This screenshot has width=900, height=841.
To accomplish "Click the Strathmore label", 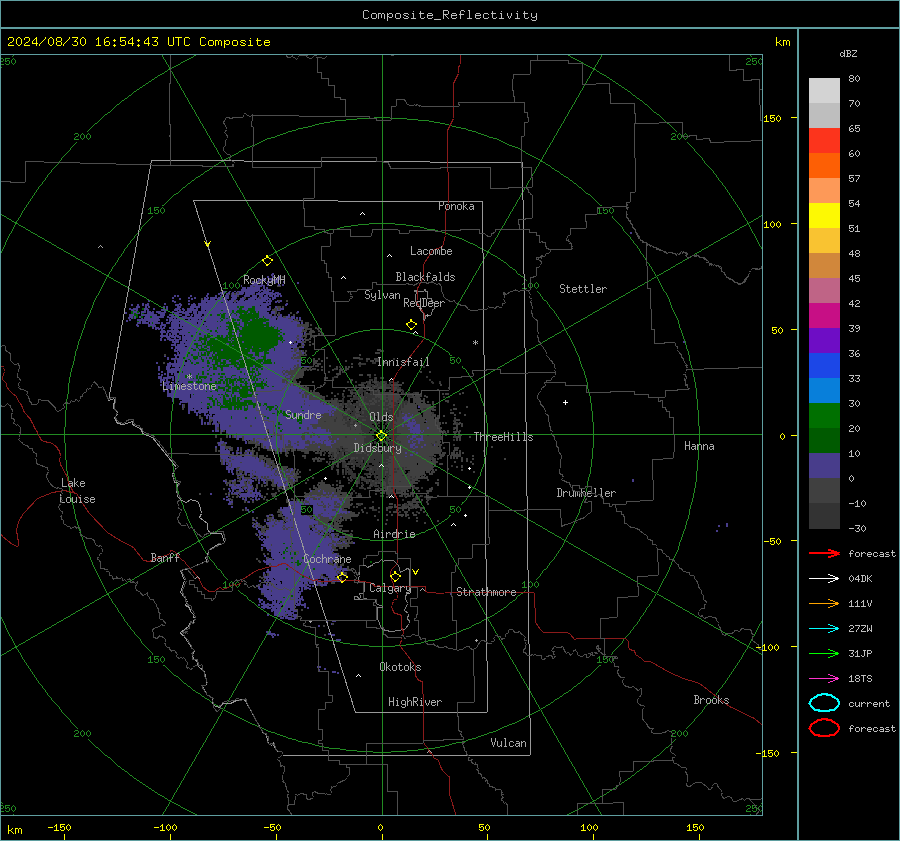I will [486, 592].
